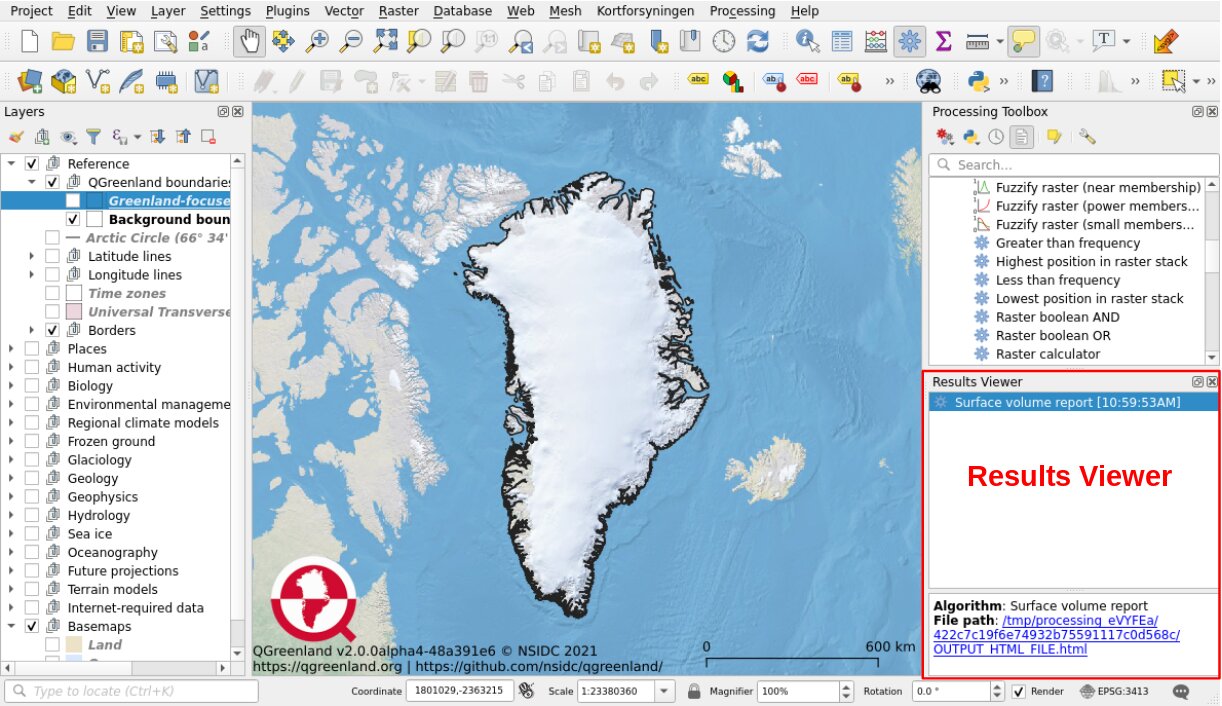This screenshot has width=1222, height=706.
Task: Toggle the Render checkbox in status bar
Action: coord(1019,691)
